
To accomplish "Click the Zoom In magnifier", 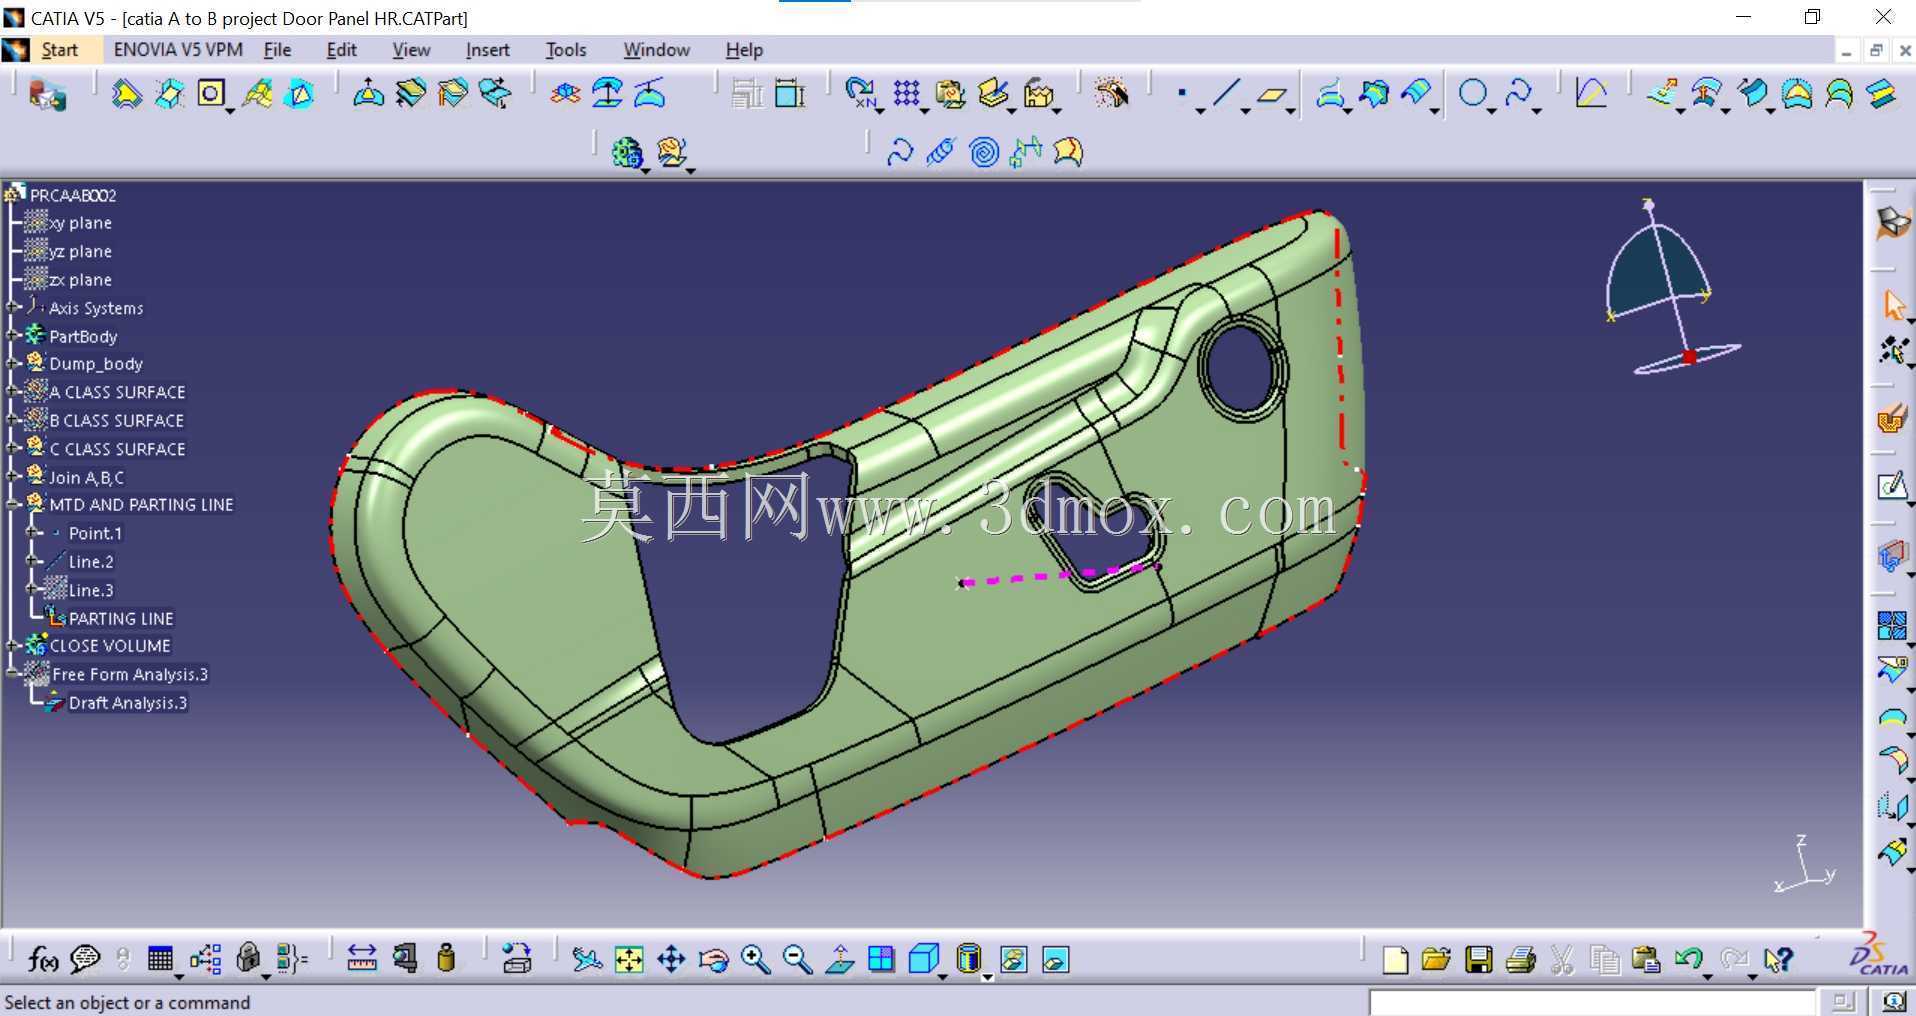I will (755, 960).
